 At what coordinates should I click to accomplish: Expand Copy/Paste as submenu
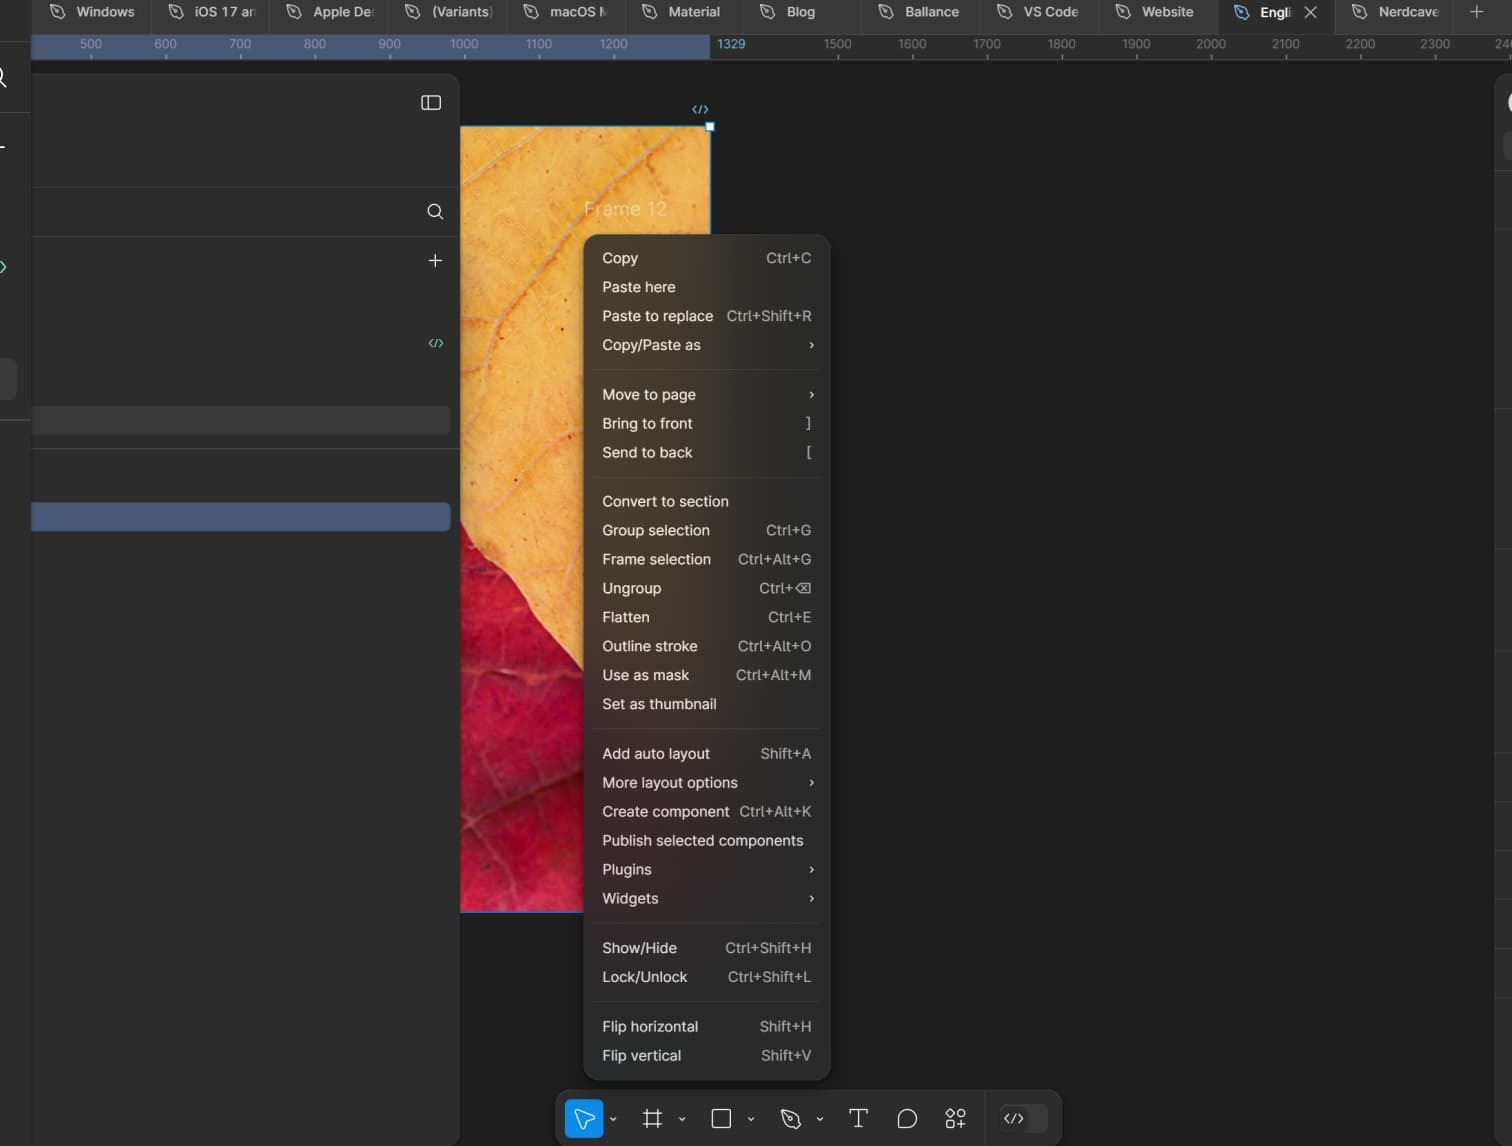[x=706, y=345]
